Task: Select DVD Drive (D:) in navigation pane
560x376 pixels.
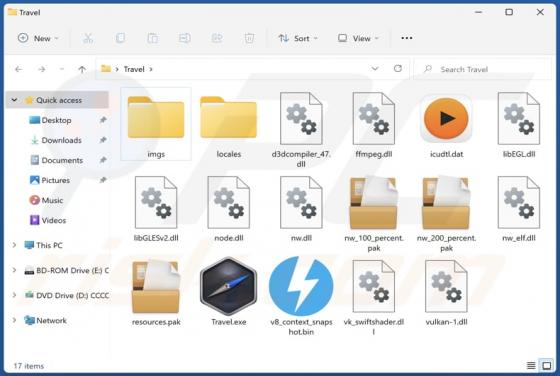Action: click(72, 295)
